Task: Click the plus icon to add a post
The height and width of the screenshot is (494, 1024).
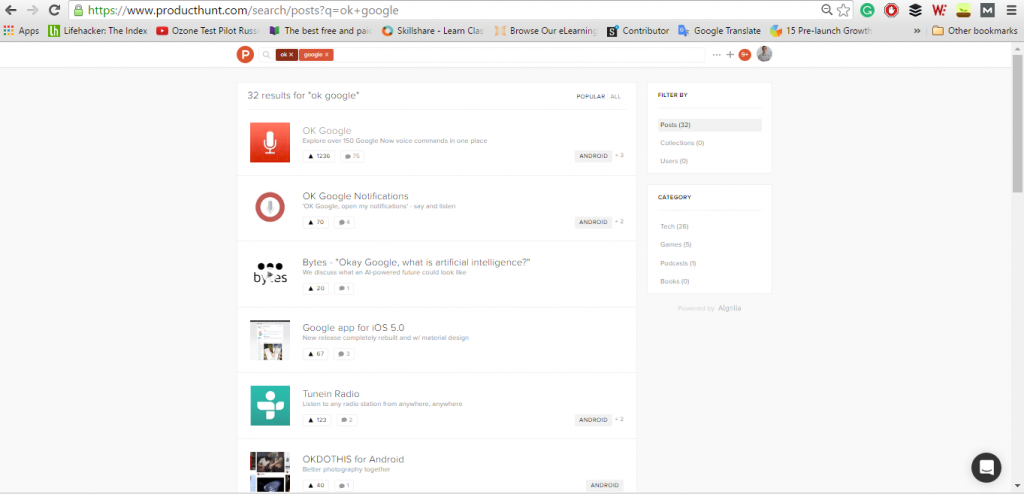Action: (x=730, y=55)
